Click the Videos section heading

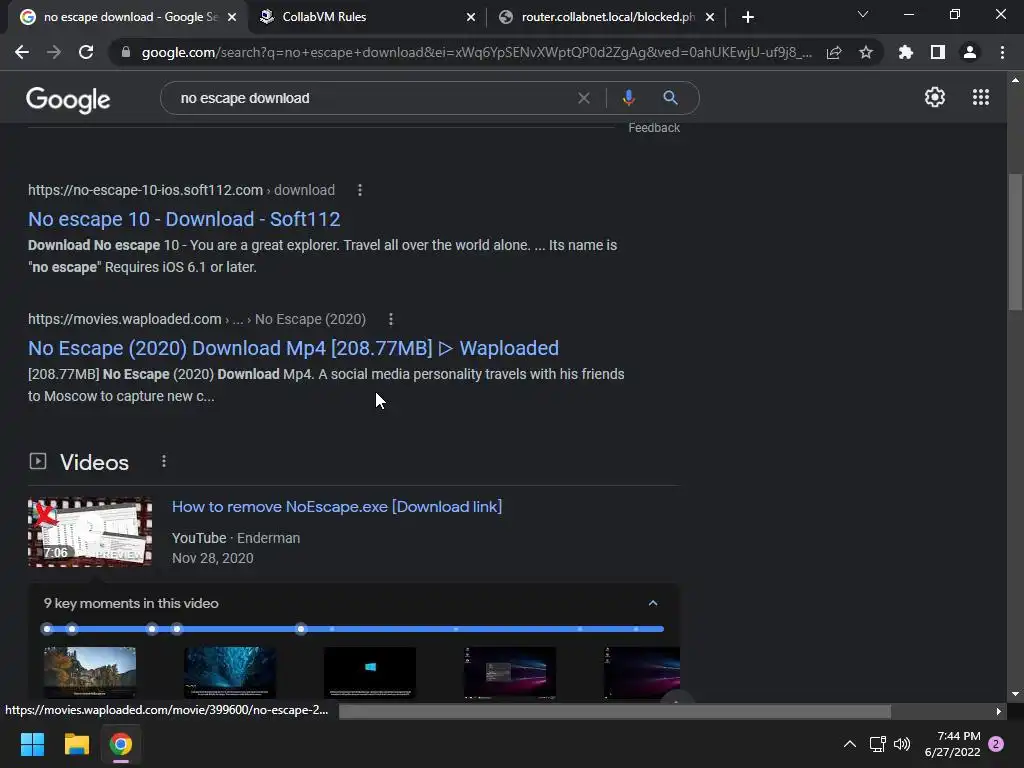click(94, 462)
